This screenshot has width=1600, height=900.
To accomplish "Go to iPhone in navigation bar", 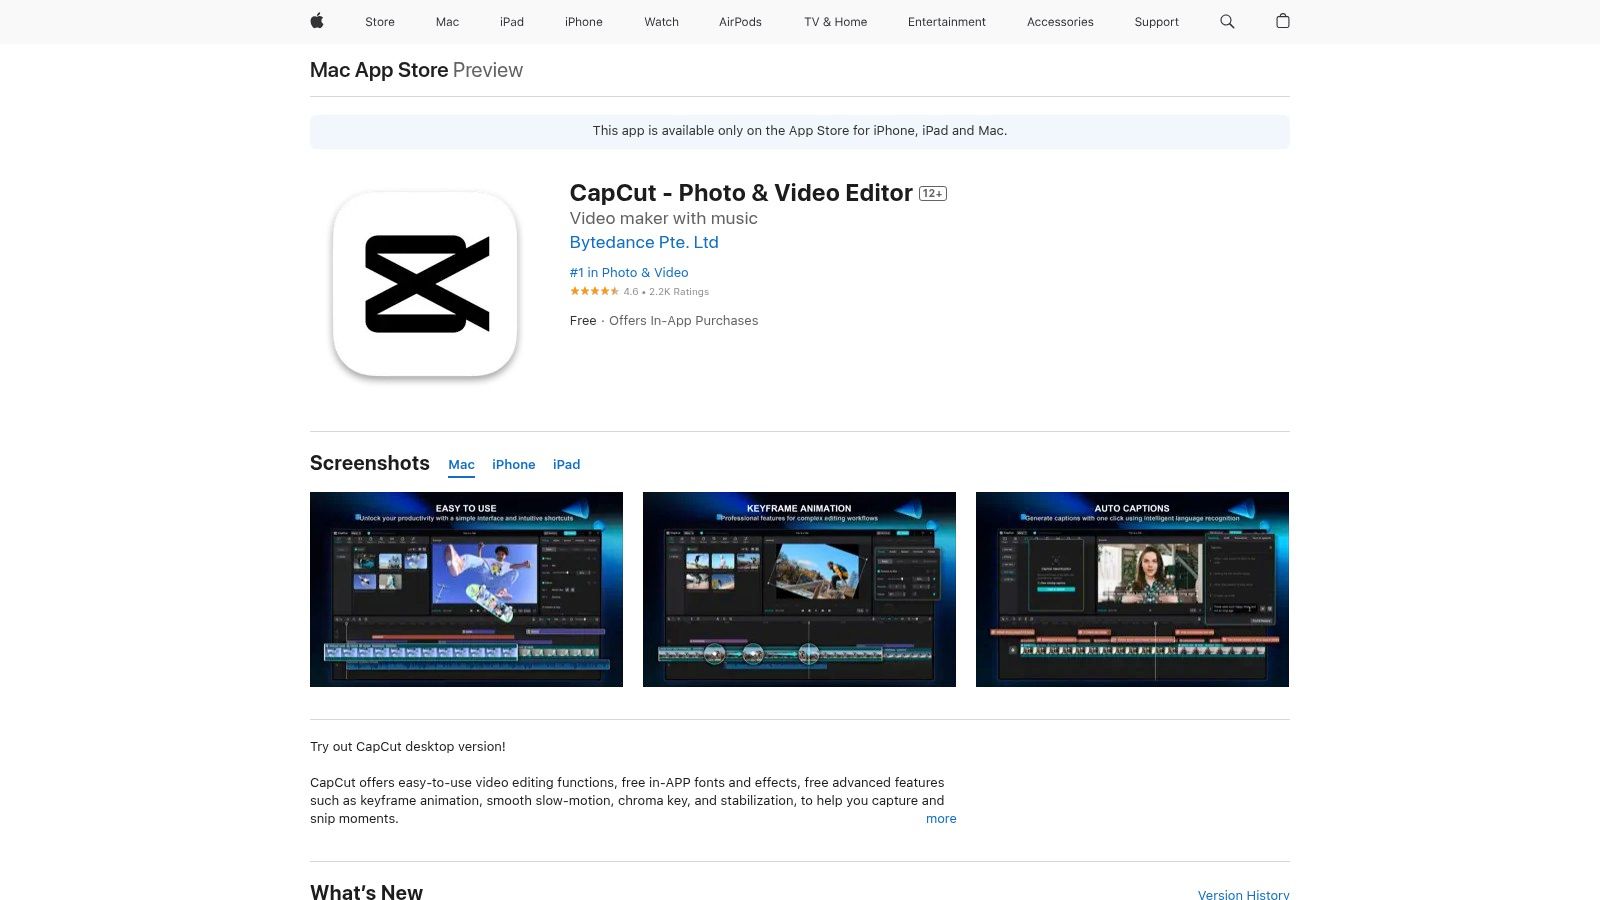I will click(x=584, y=22).
